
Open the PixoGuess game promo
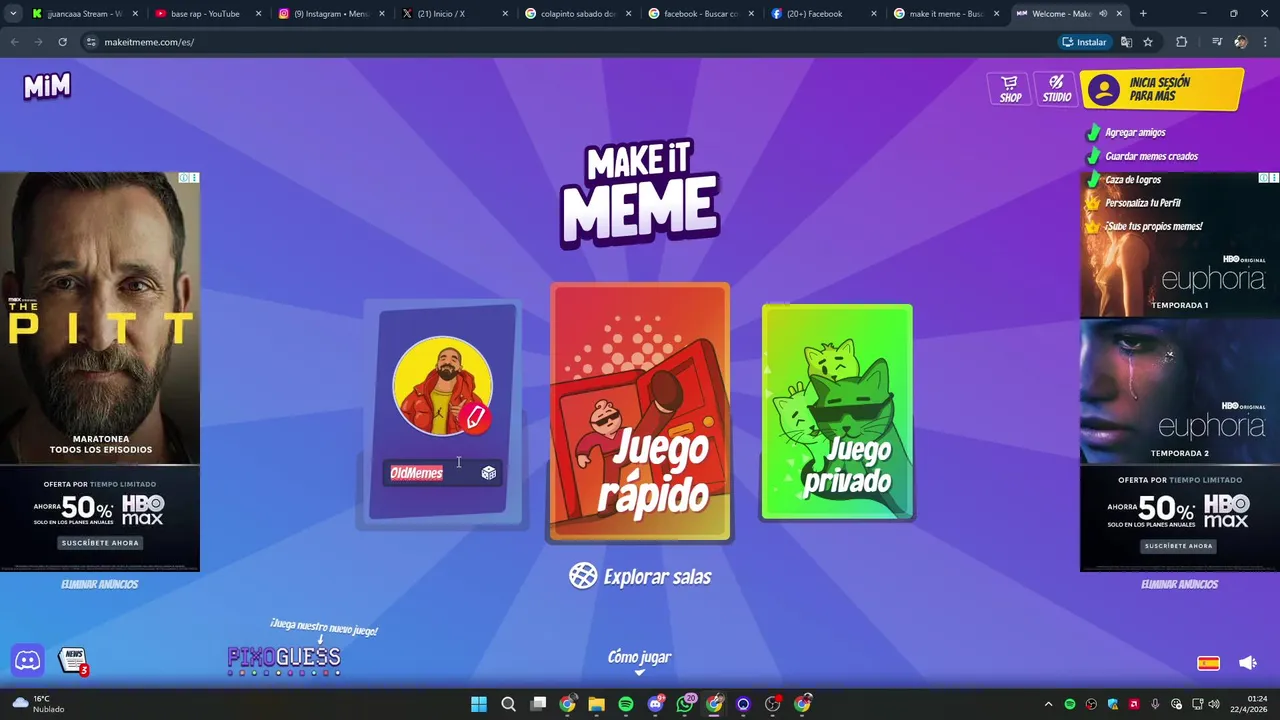(285, 657)
